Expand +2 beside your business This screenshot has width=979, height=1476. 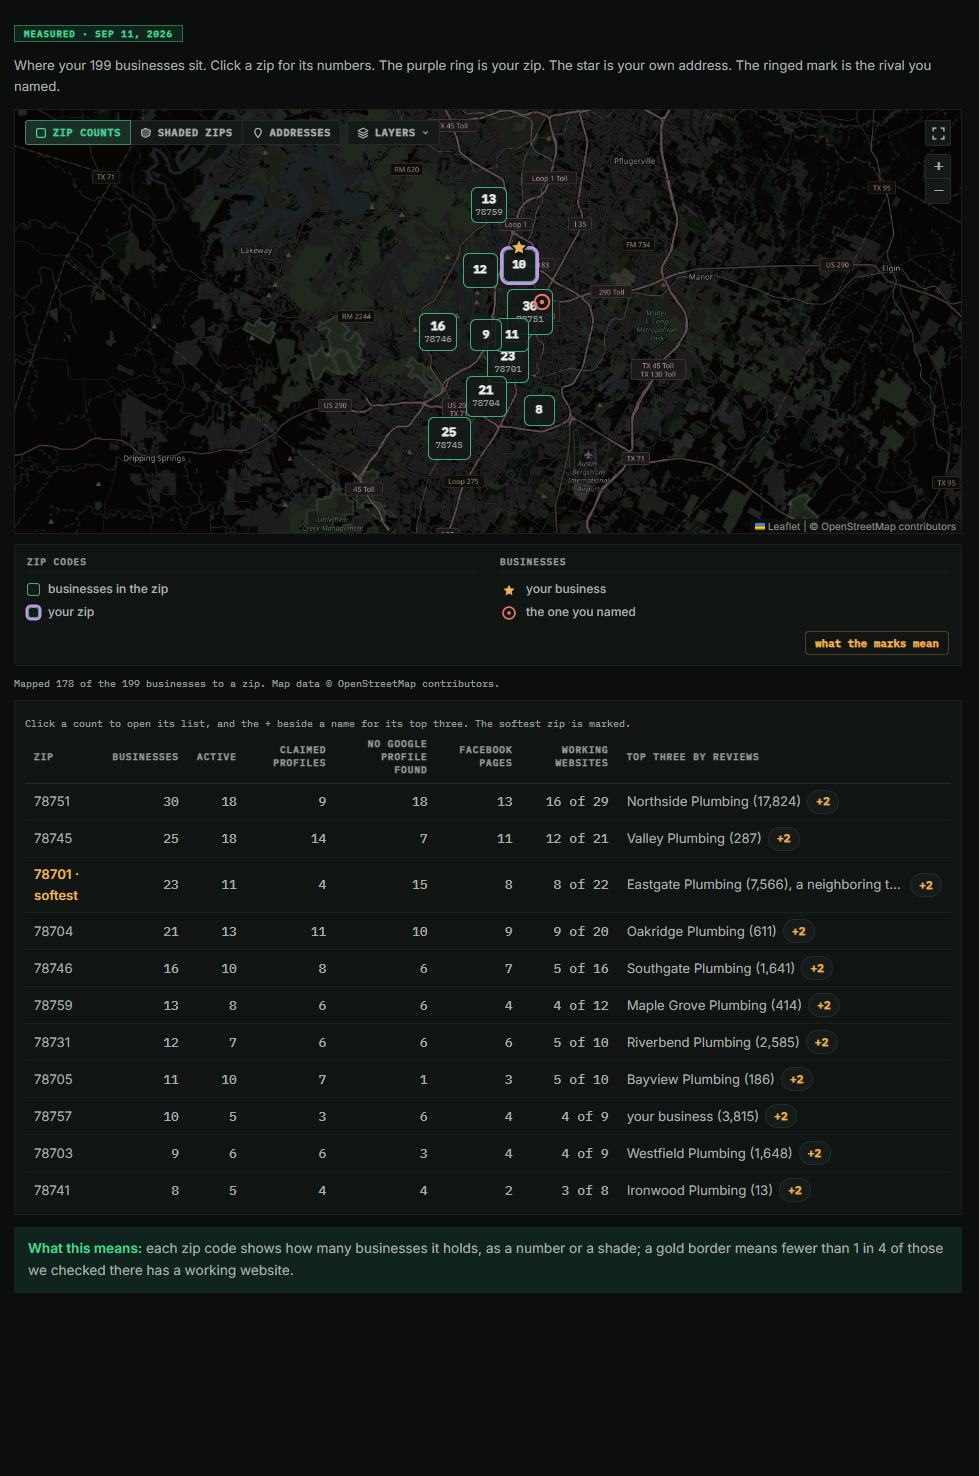[781, 1117]
